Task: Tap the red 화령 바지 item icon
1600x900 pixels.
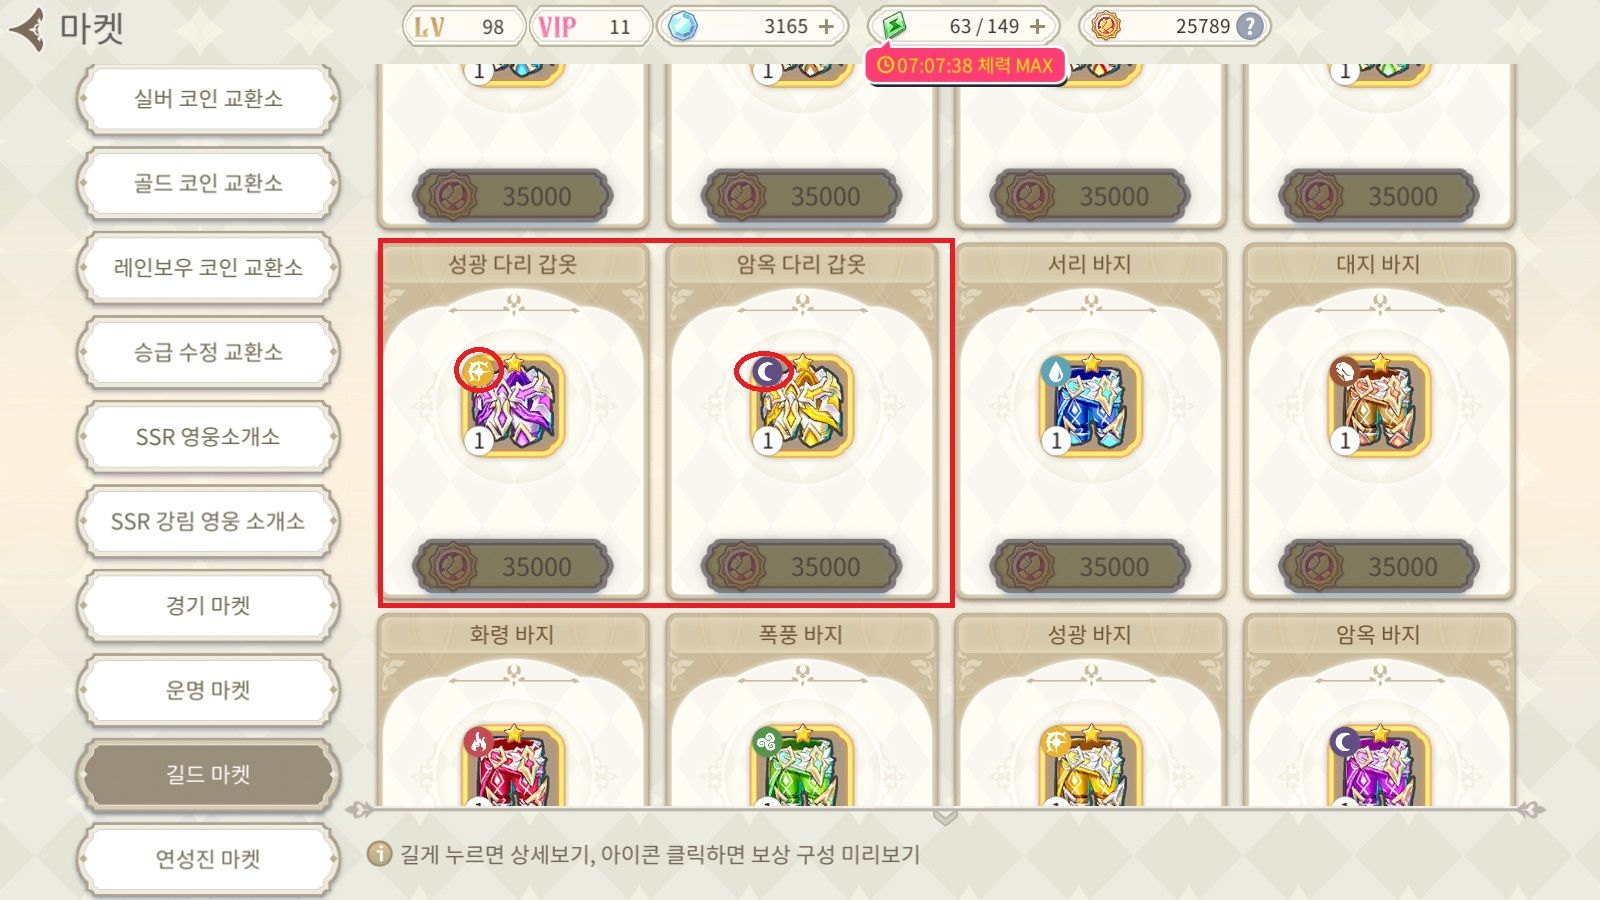Action: [x=513, y=766]
